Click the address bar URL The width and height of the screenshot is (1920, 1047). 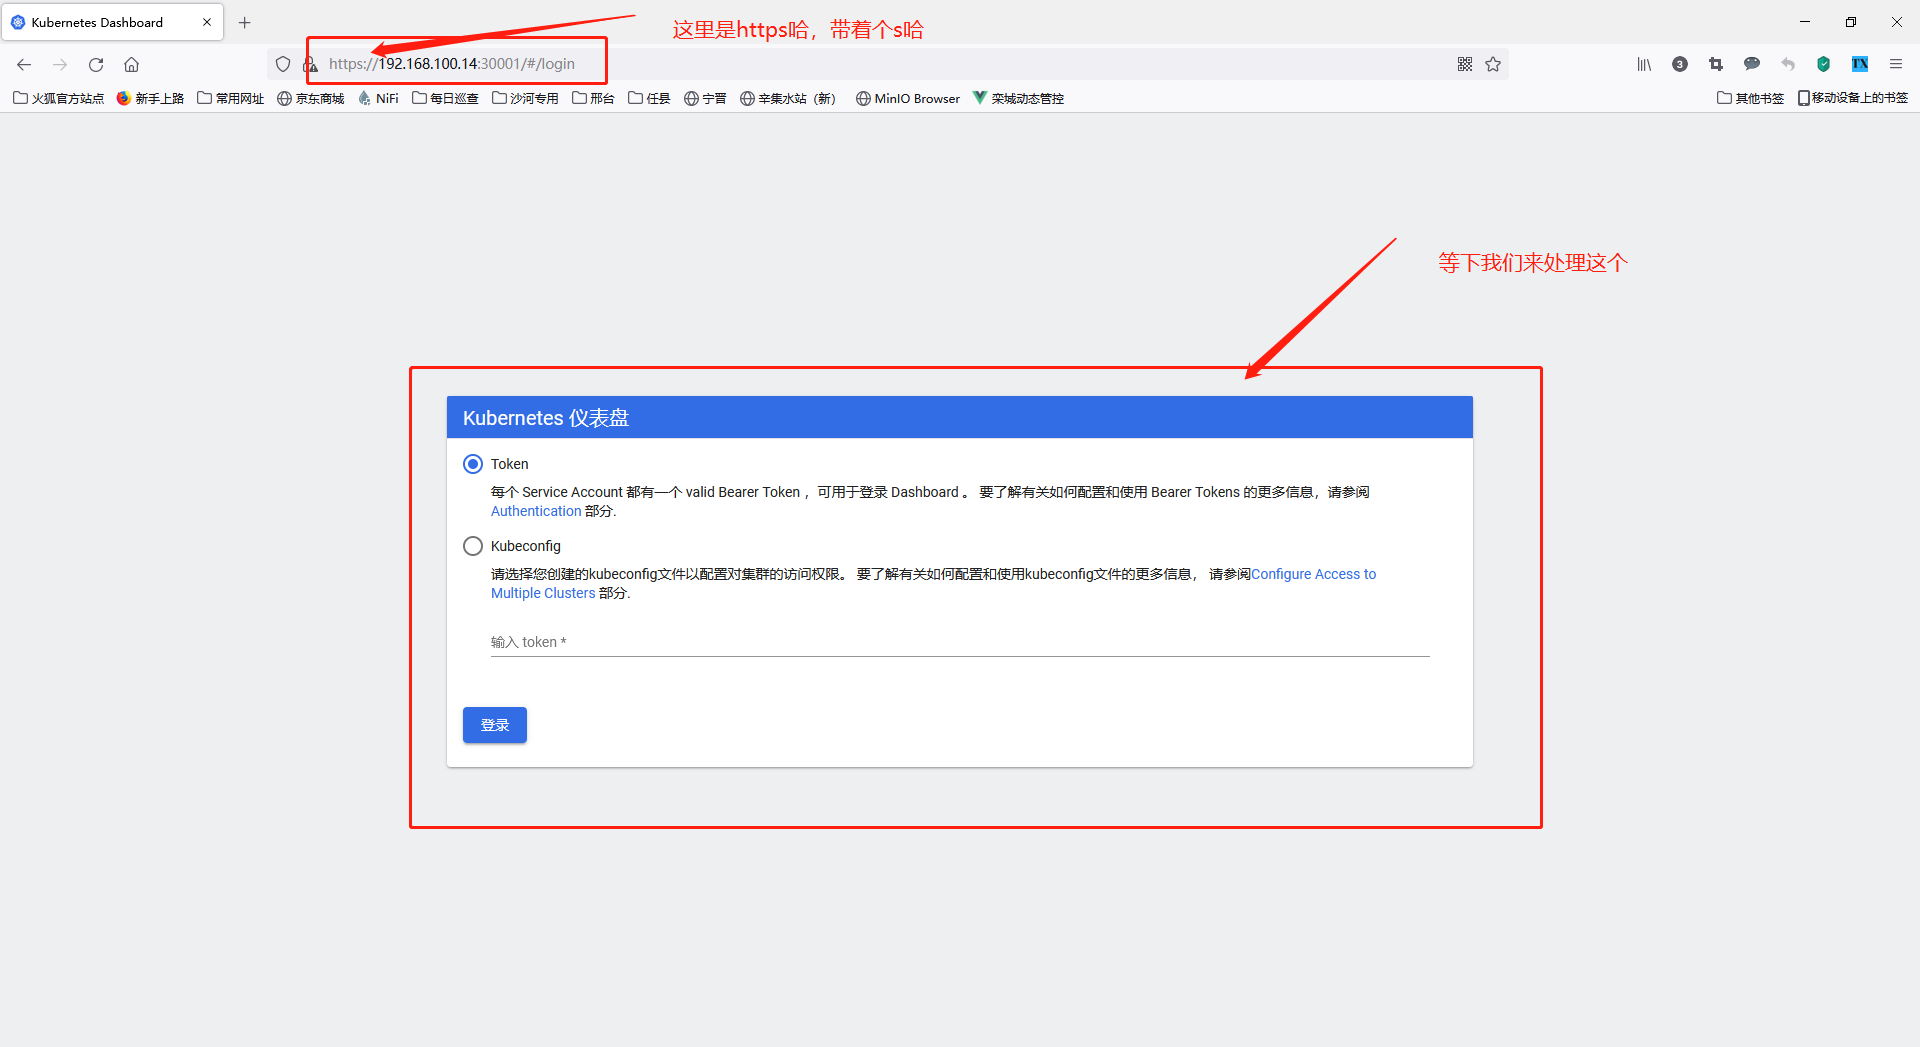(x=452, y=64)
